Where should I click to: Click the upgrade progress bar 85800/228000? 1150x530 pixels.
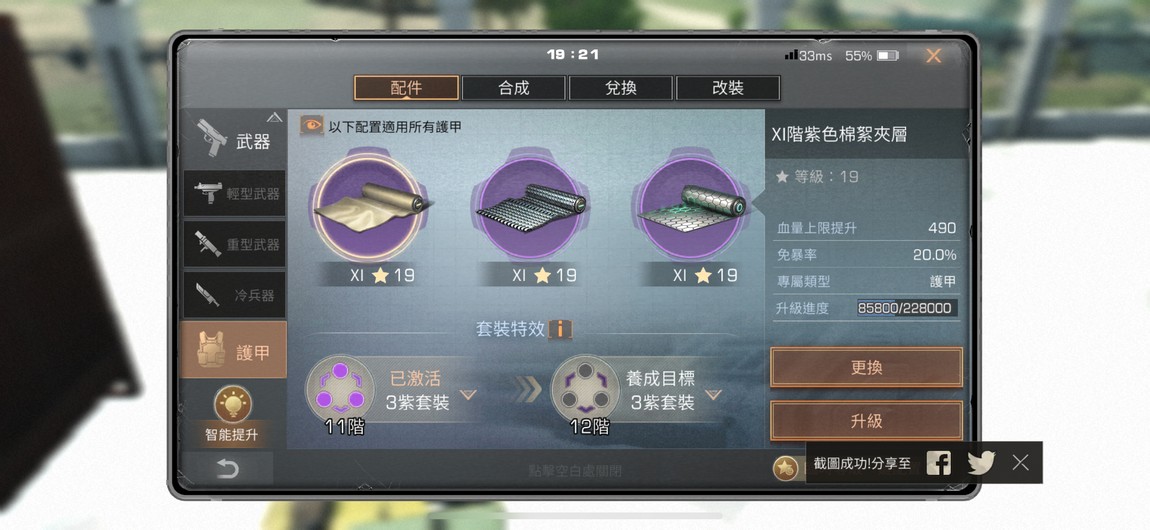click(x=907, y=308)
